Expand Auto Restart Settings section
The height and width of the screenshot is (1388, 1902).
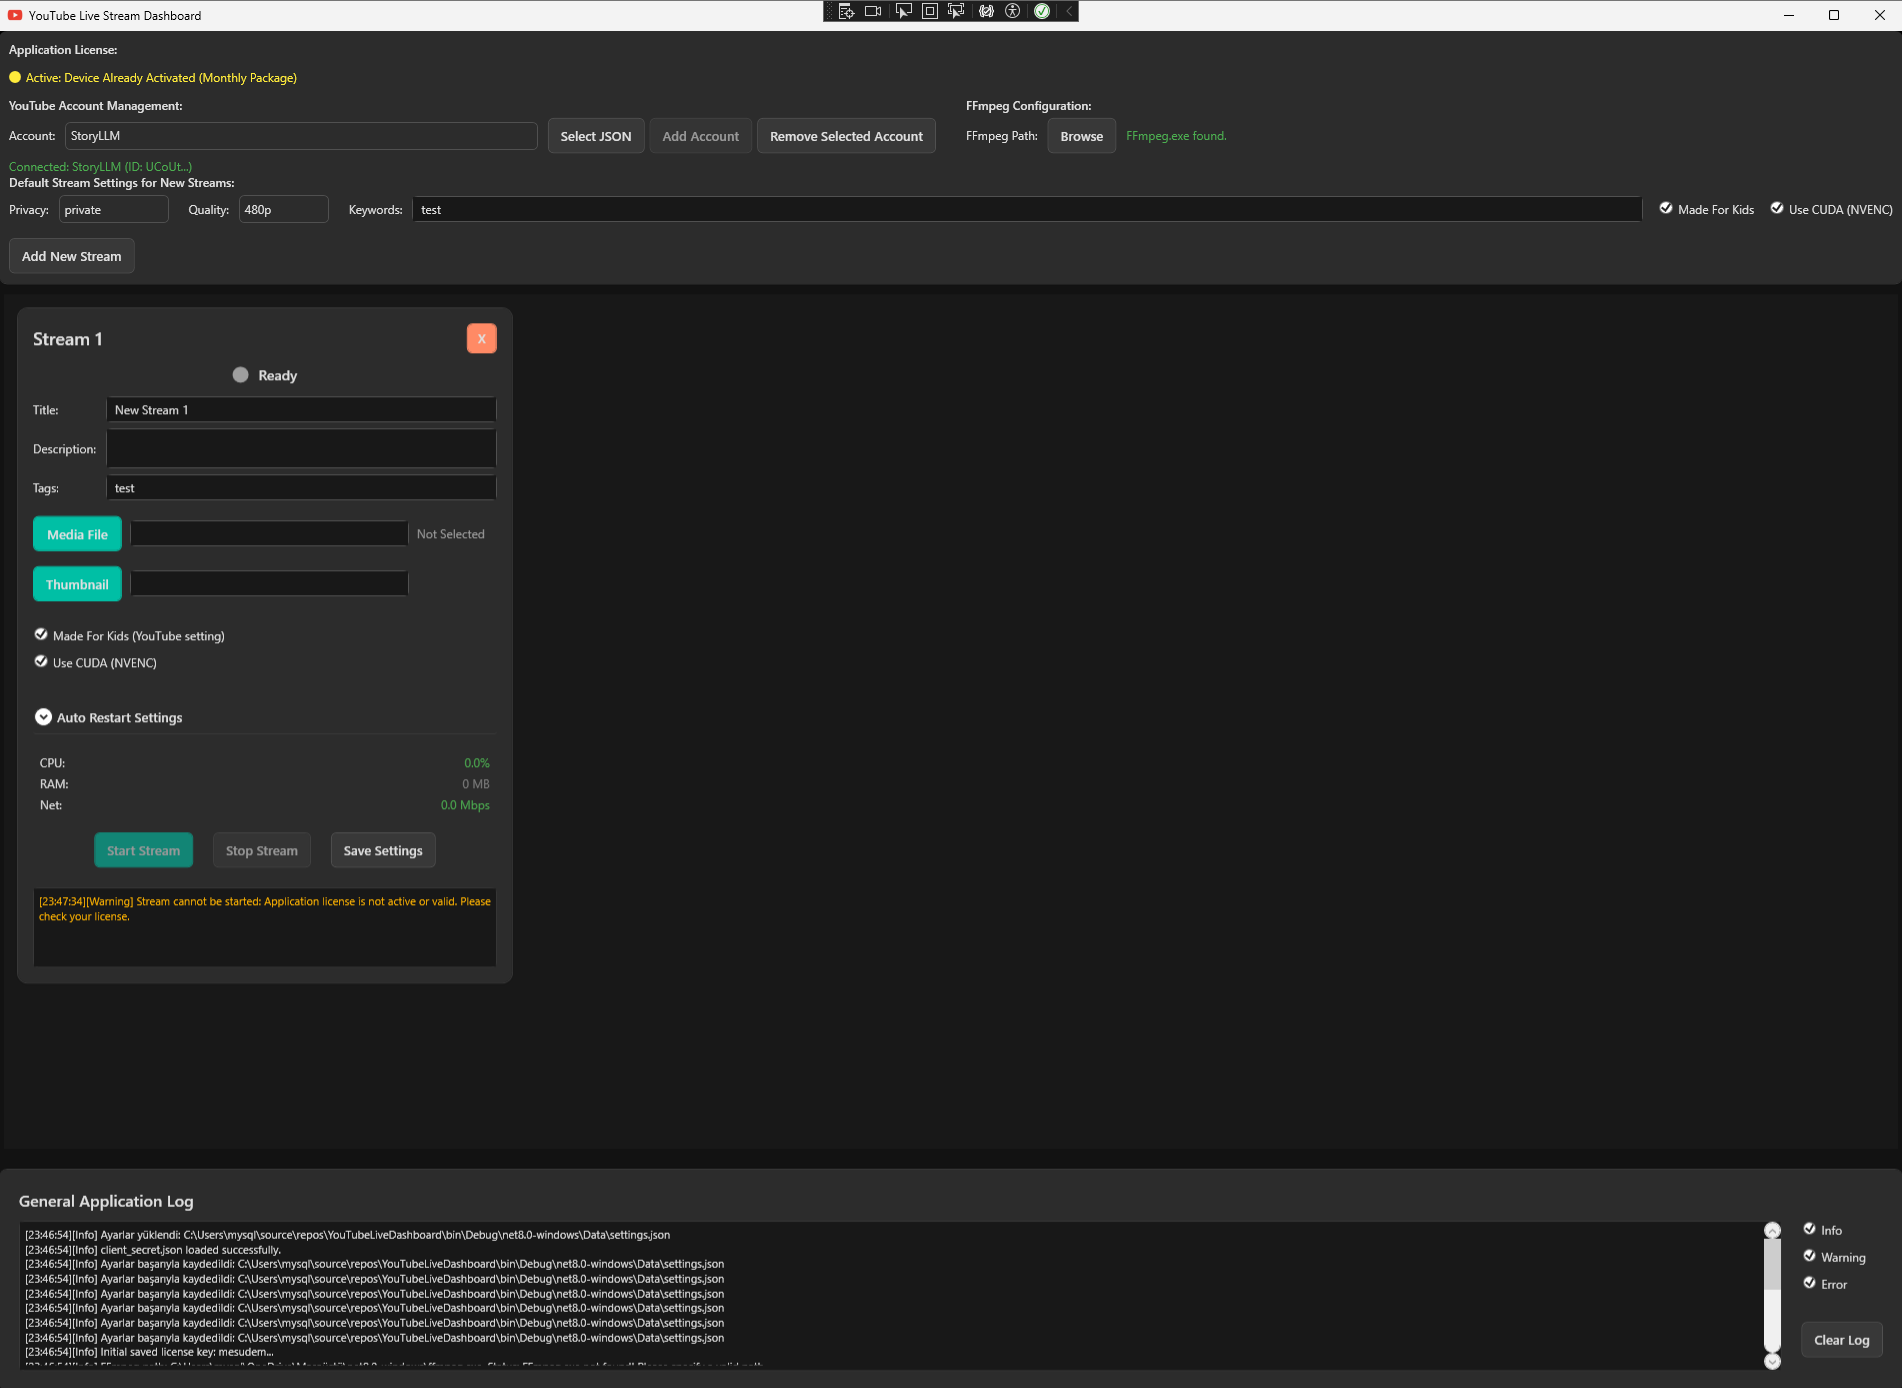(43, 717)
